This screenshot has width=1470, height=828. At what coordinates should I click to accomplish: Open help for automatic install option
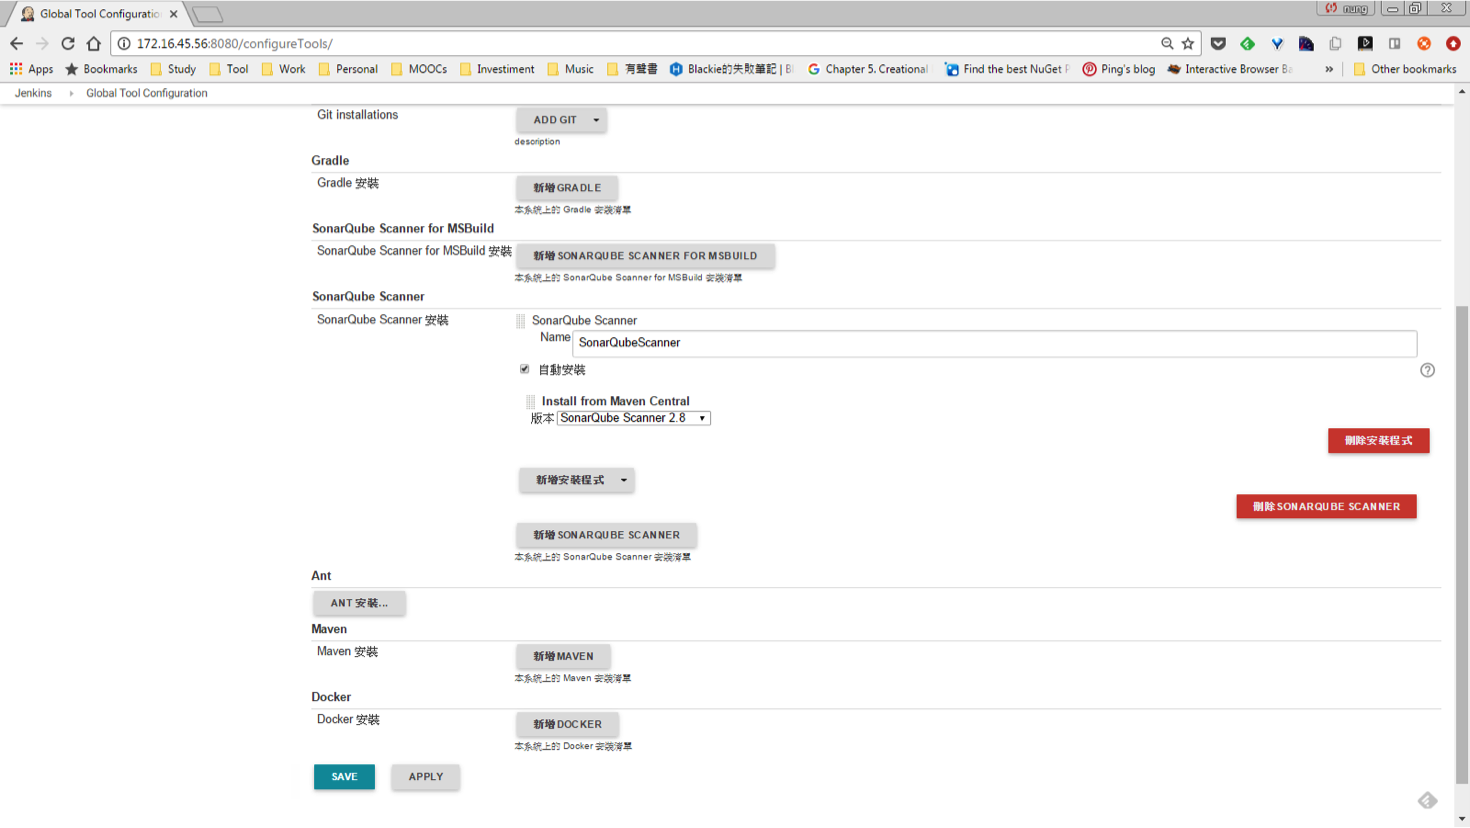[x=1427, y=370]
